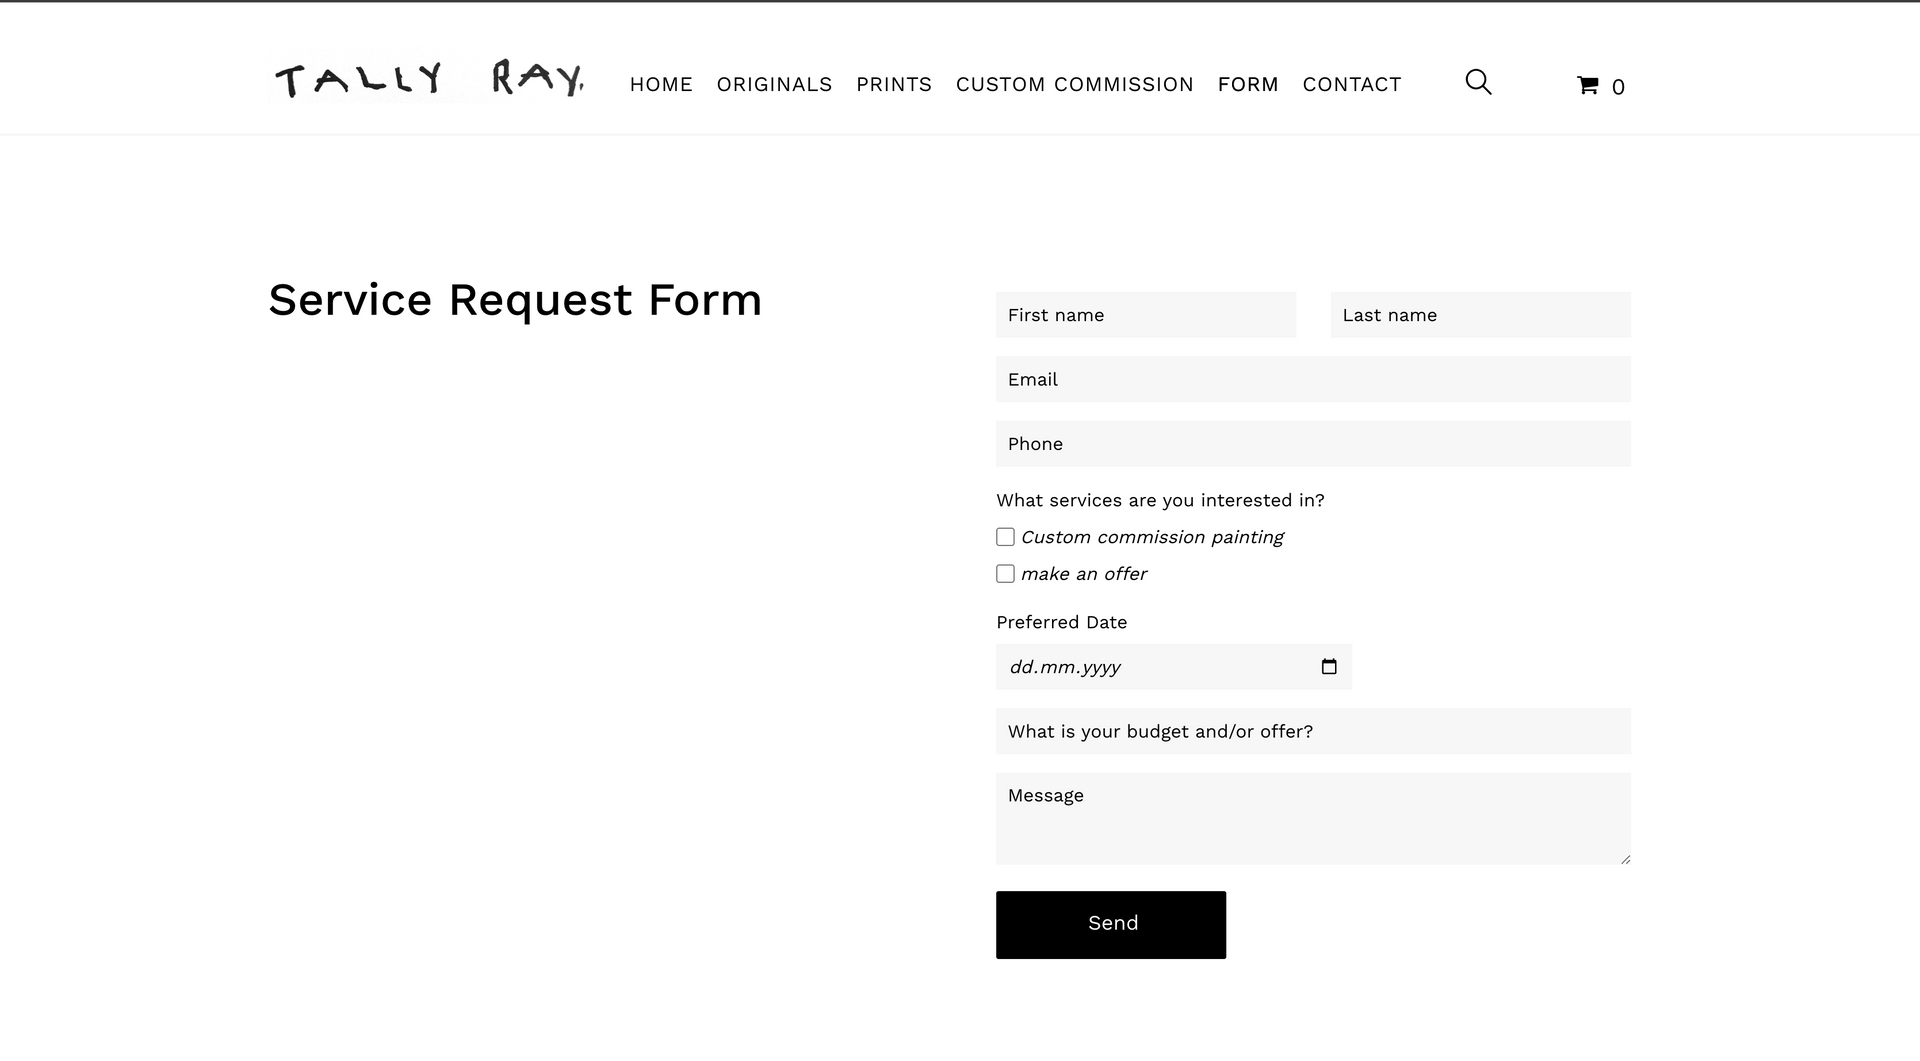This screenshot has height=1061, width=1920.
Task: Tick the Custom commission painting checkbox
Action: (x=1005, y=537)
